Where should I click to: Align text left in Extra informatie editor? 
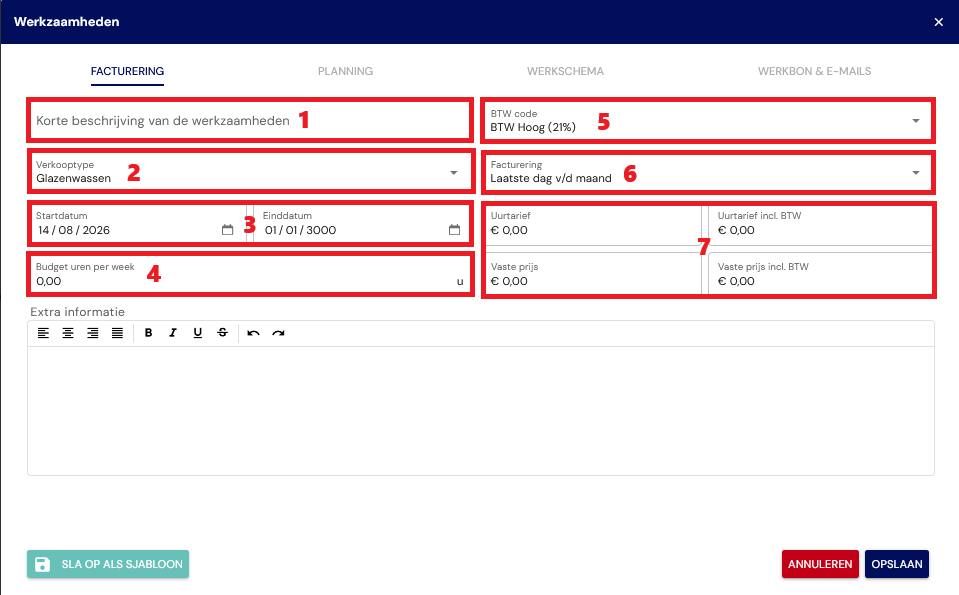coord(43,333)
